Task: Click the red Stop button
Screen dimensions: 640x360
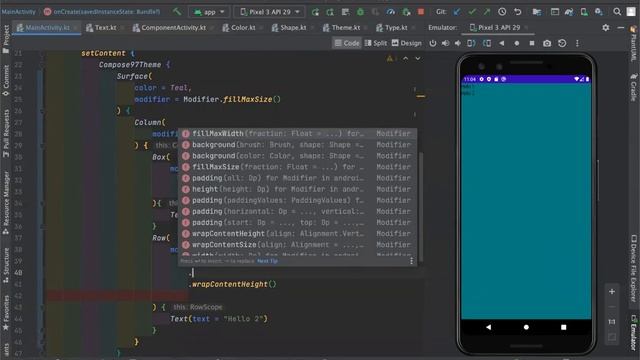Action: coord(421,12)
